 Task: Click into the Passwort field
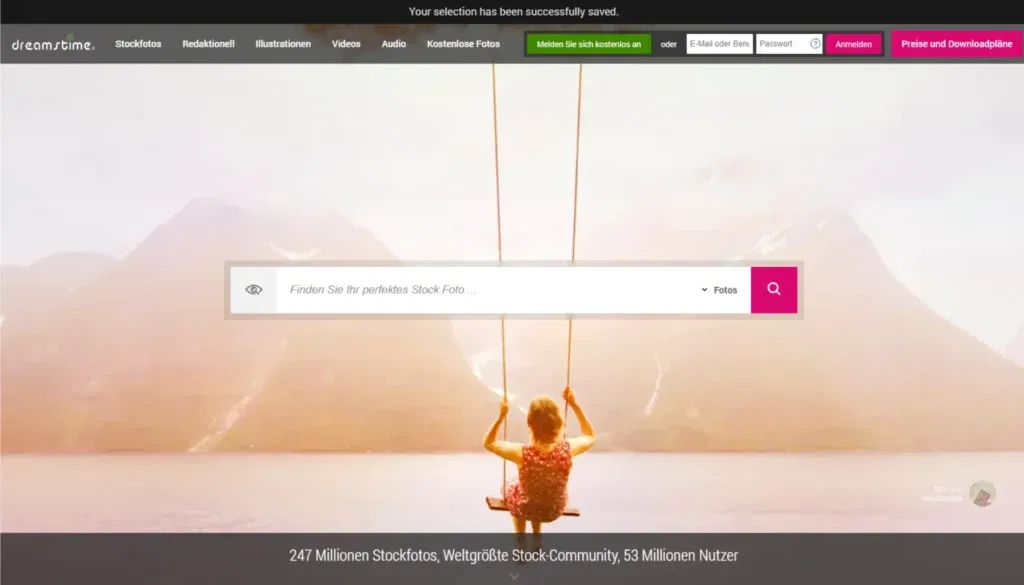coord(781,44)
